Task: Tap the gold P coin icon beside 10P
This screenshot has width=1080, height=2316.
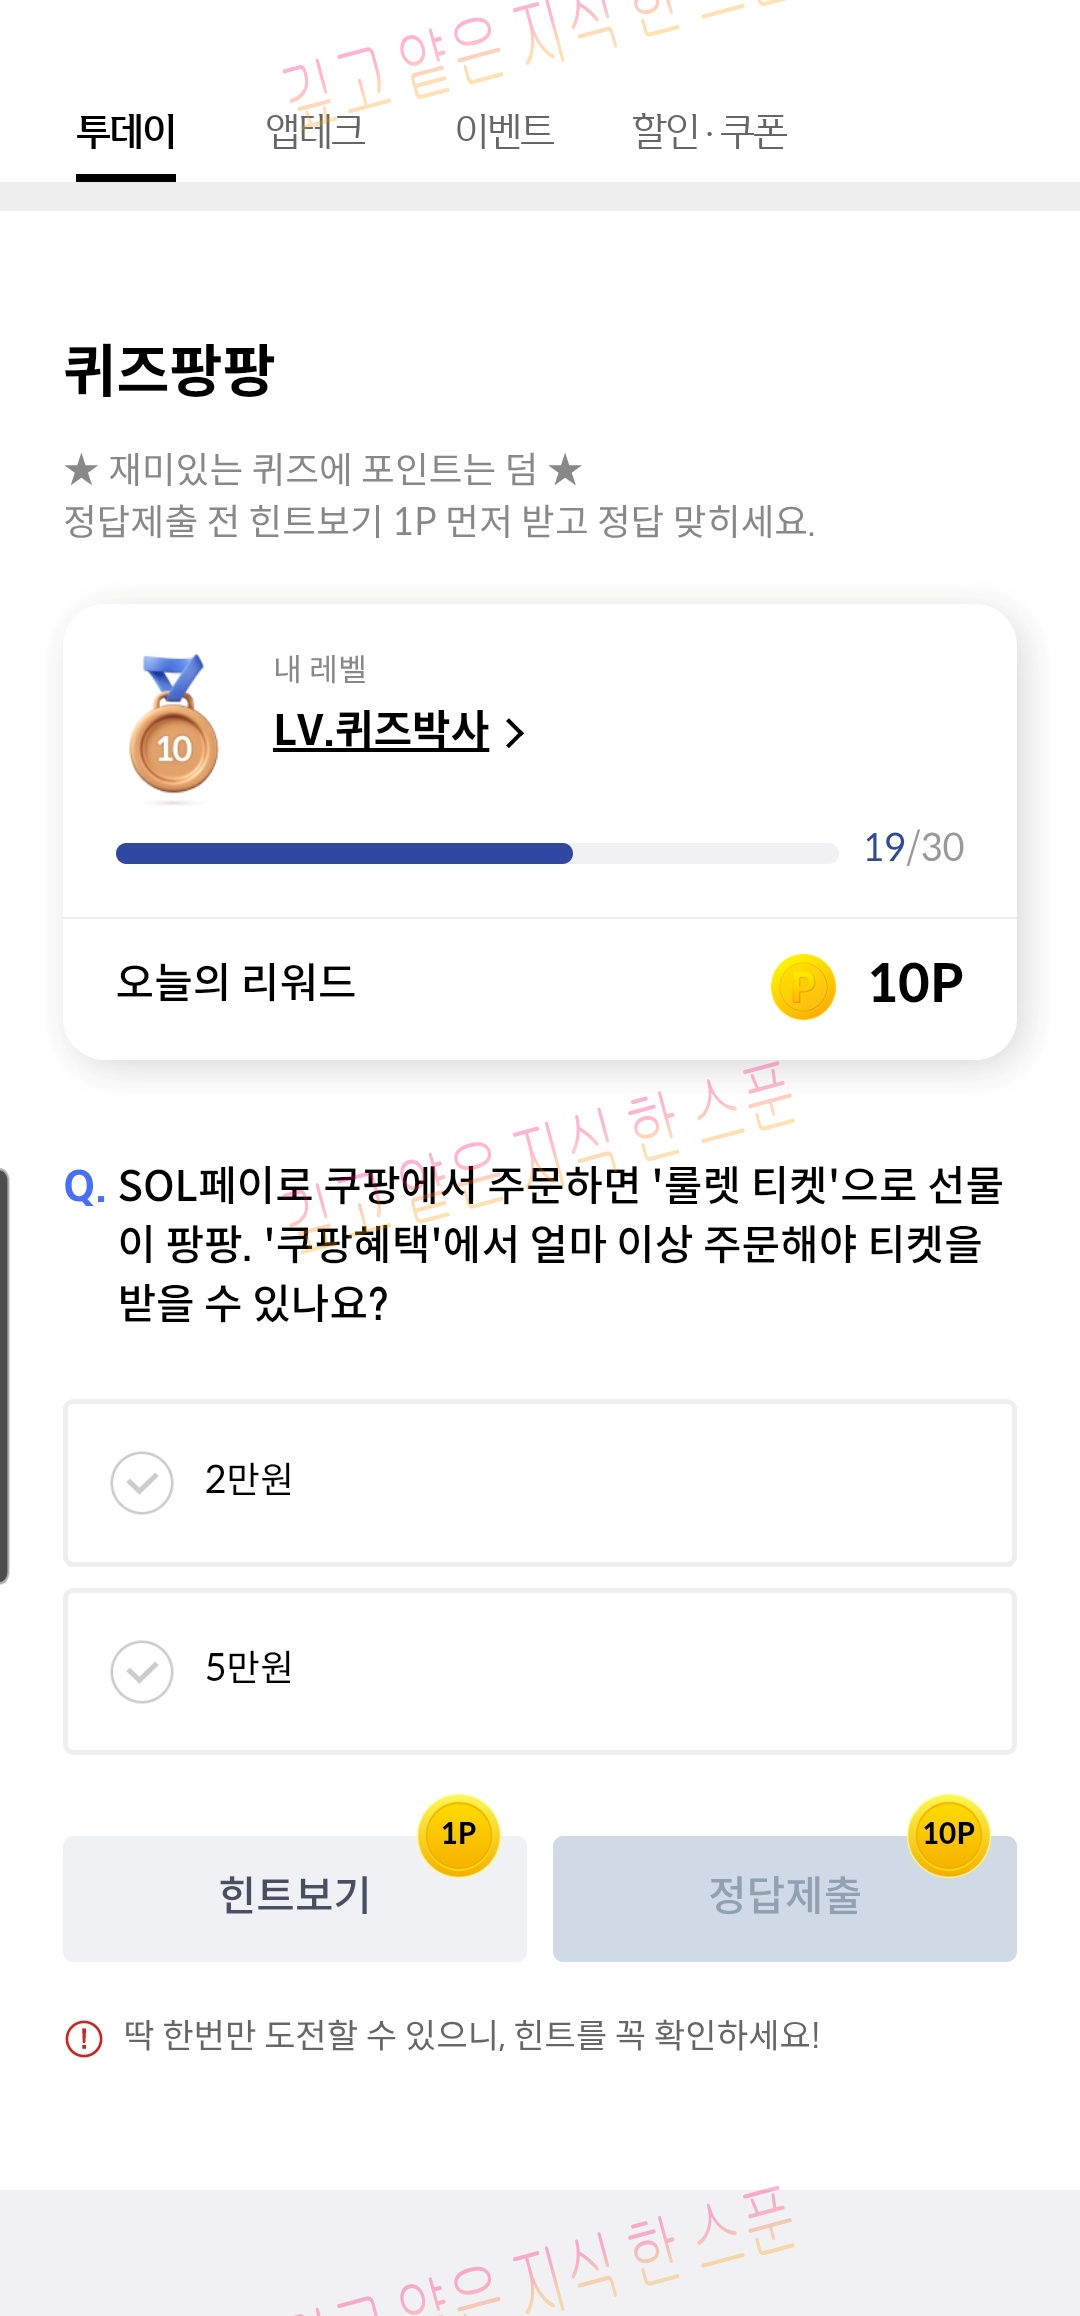Action: [803, 987]
